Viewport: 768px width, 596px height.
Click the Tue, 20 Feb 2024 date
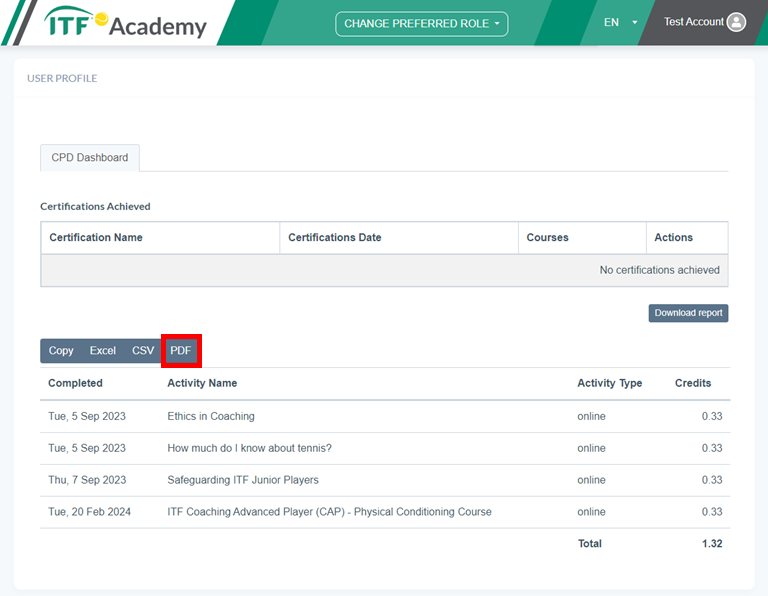click(89, 512)
